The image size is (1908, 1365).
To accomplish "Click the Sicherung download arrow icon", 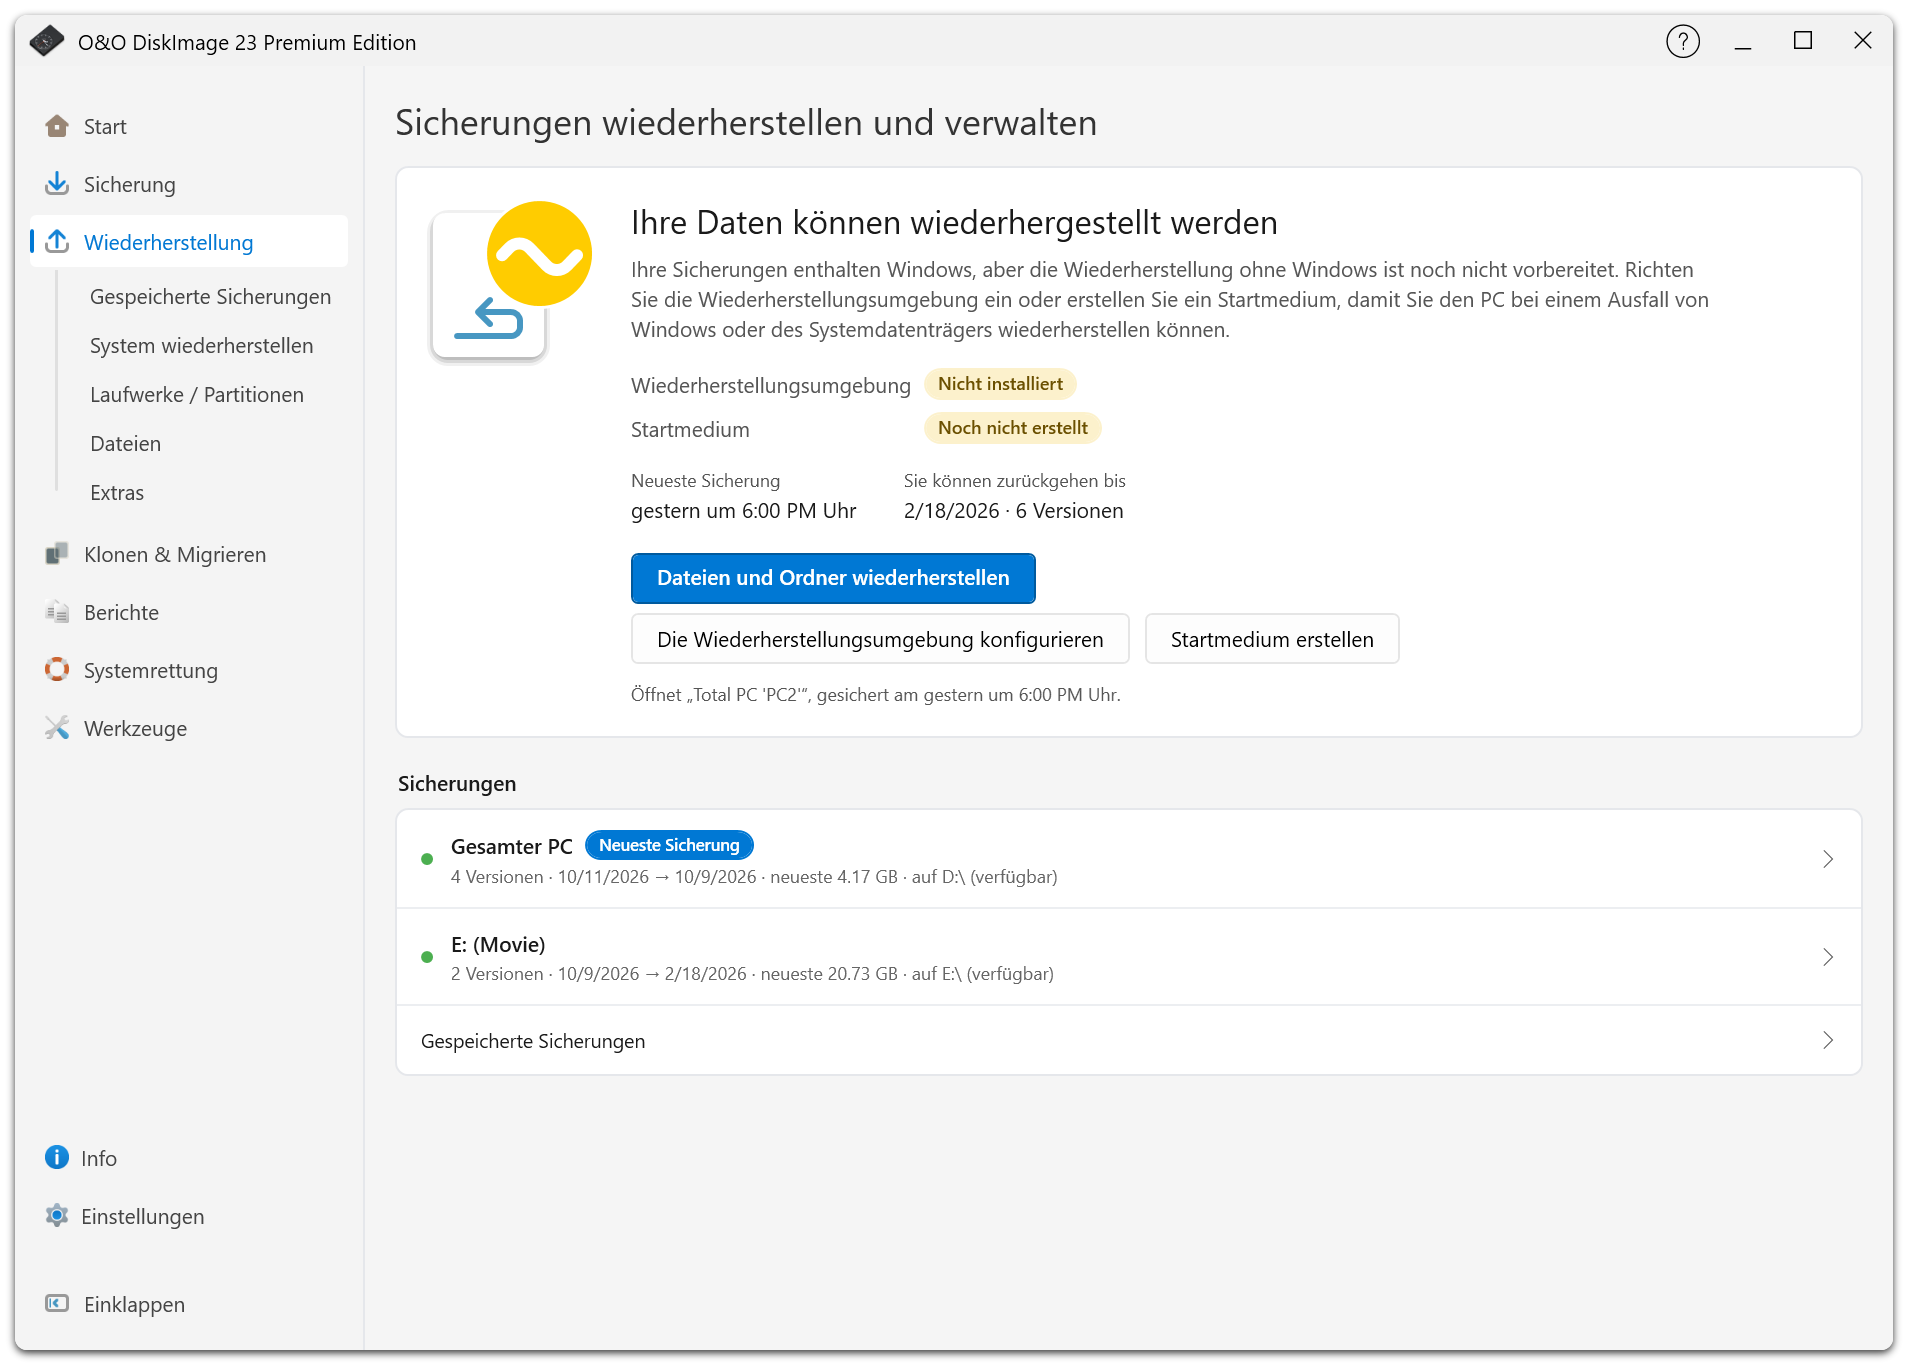I will [57, 184].
